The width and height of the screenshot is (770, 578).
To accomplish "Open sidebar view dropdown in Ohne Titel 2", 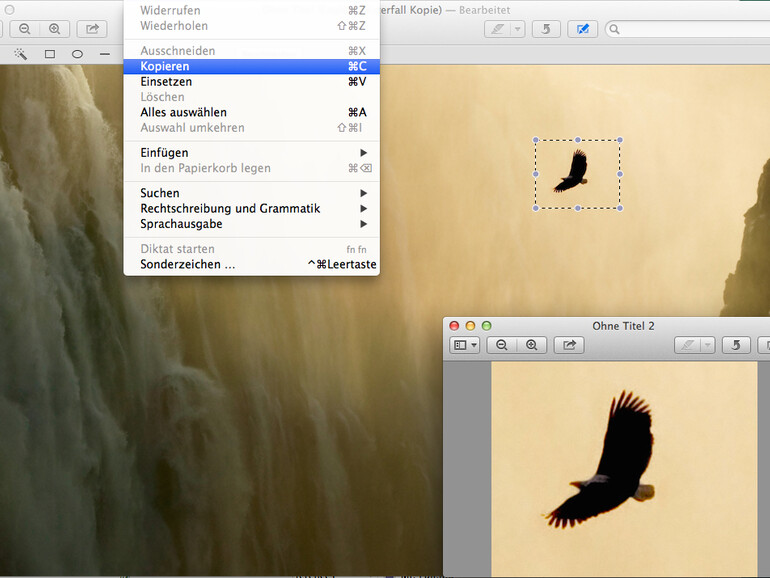I will pos(464,345).
